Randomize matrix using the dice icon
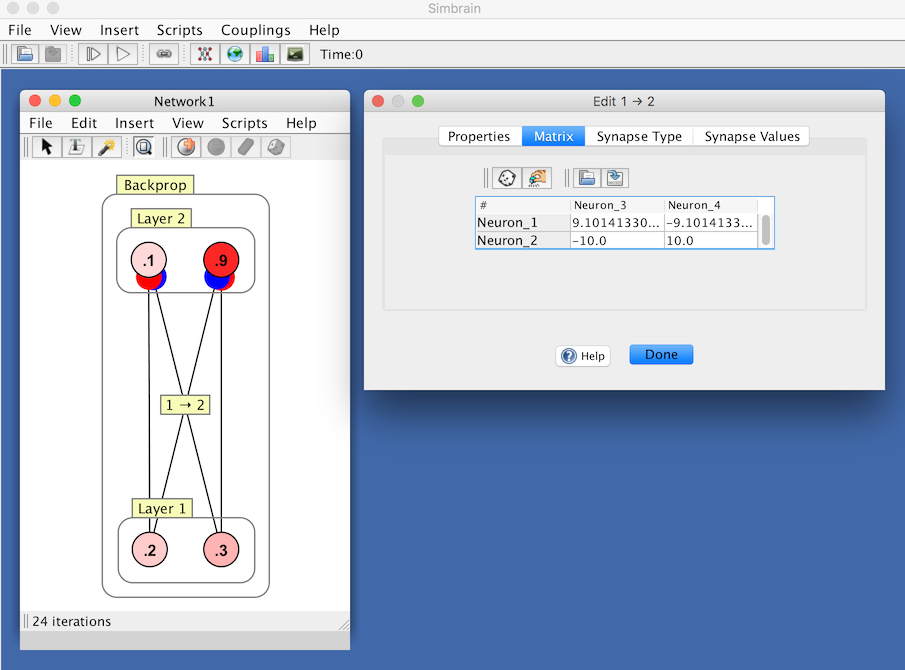 coord(507,178)
